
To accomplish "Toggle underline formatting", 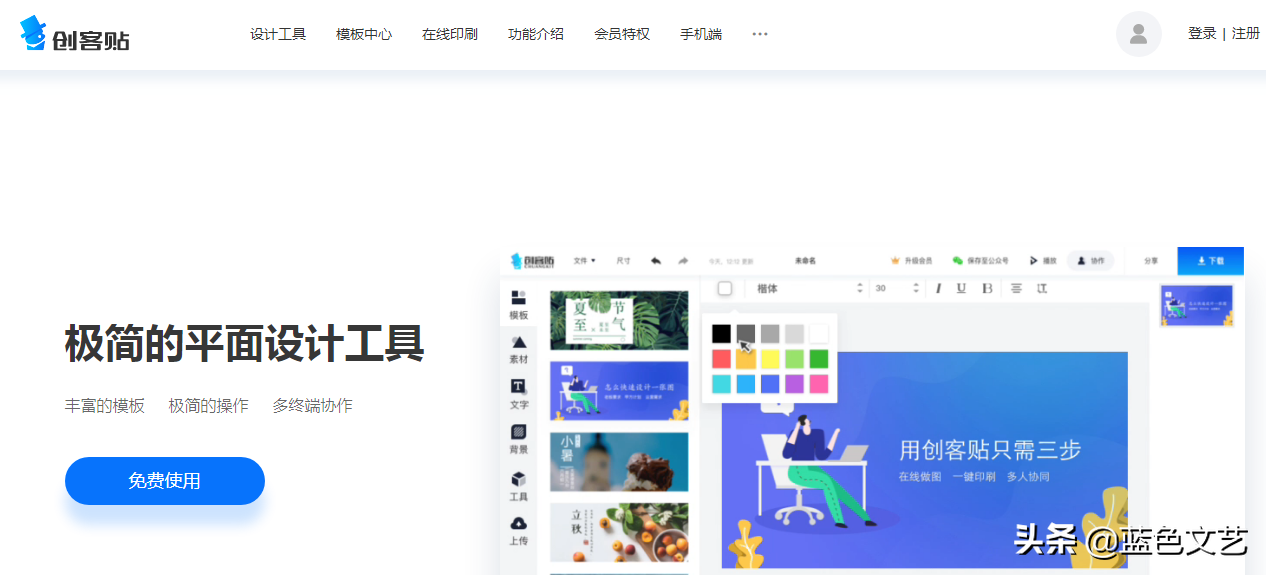I will (x=961, y=288).
